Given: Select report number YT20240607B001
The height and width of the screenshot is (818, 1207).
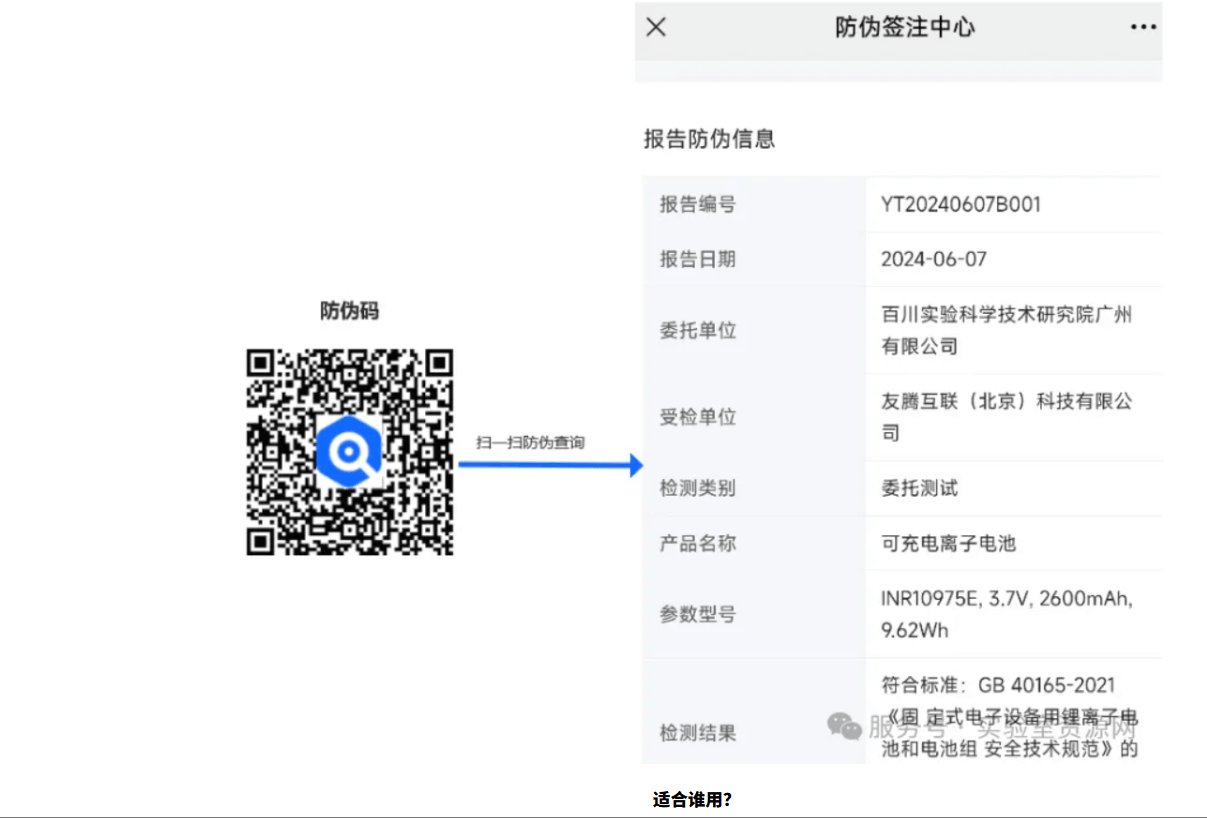Looking at the screenshot, I should click(x=961, y=204).
